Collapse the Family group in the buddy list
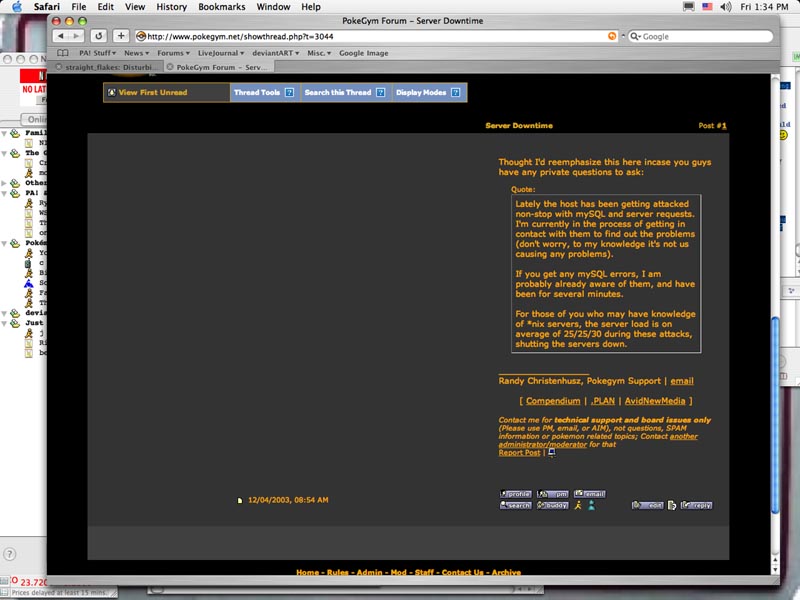The width and height of the screenshot is (800, 600). point(5,132)
